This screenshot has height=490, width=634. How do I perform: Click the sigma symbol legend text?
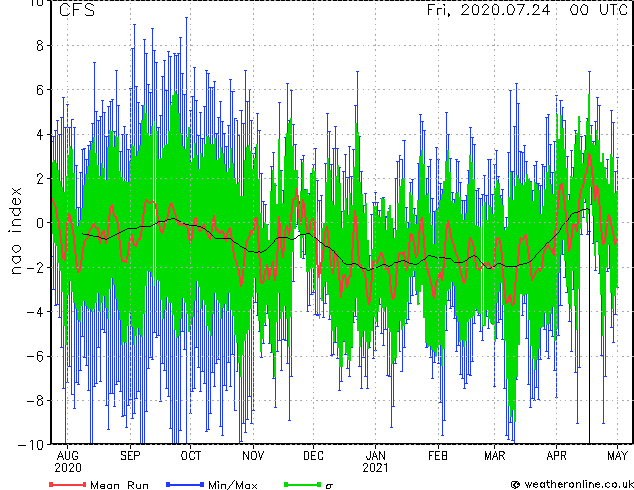tap(329, 486)
